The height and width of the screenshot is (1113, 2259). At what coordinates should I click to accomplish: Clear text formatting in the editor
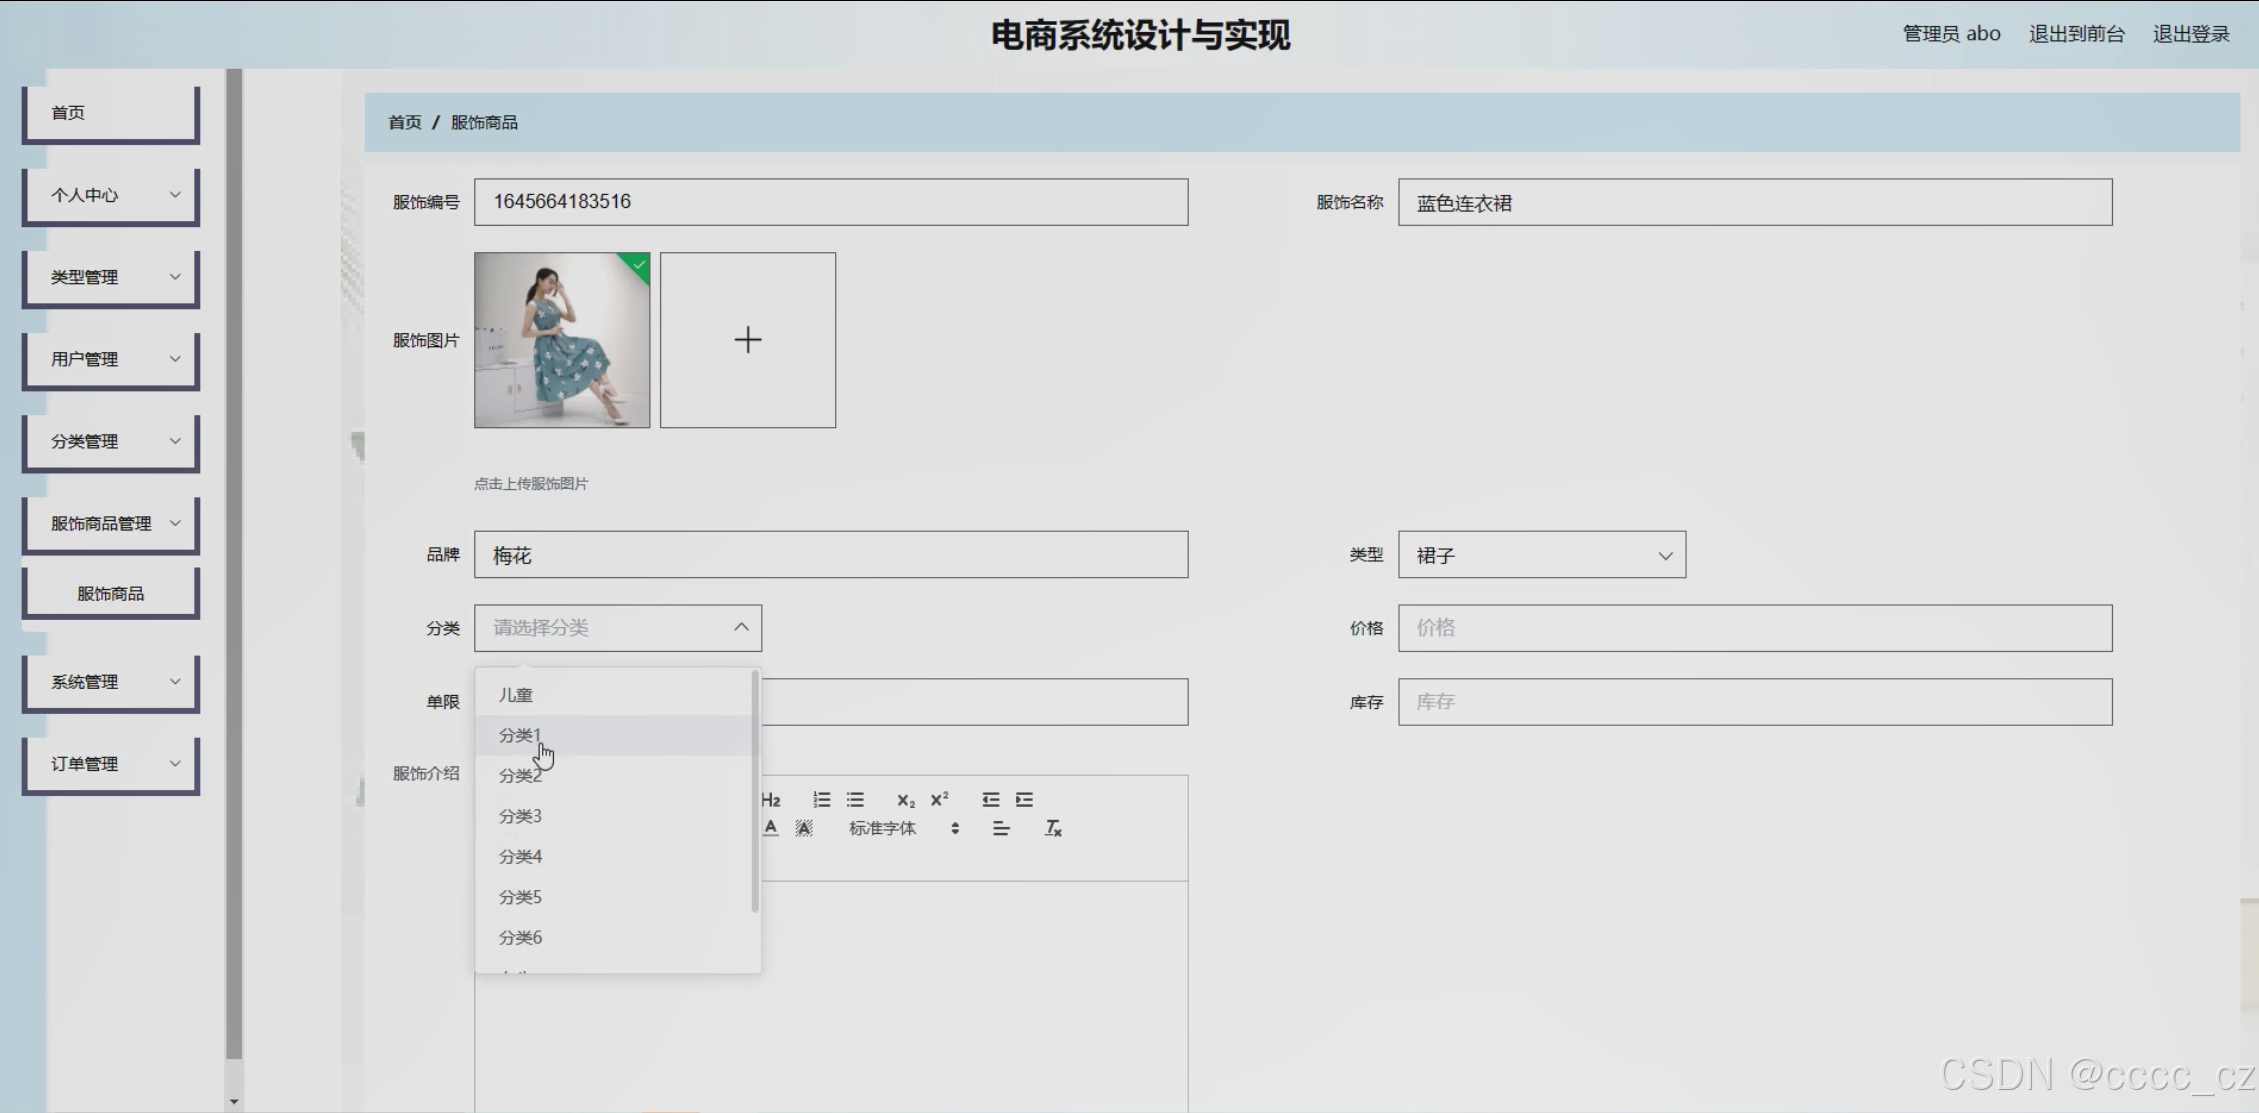[x=1053, y=828]
